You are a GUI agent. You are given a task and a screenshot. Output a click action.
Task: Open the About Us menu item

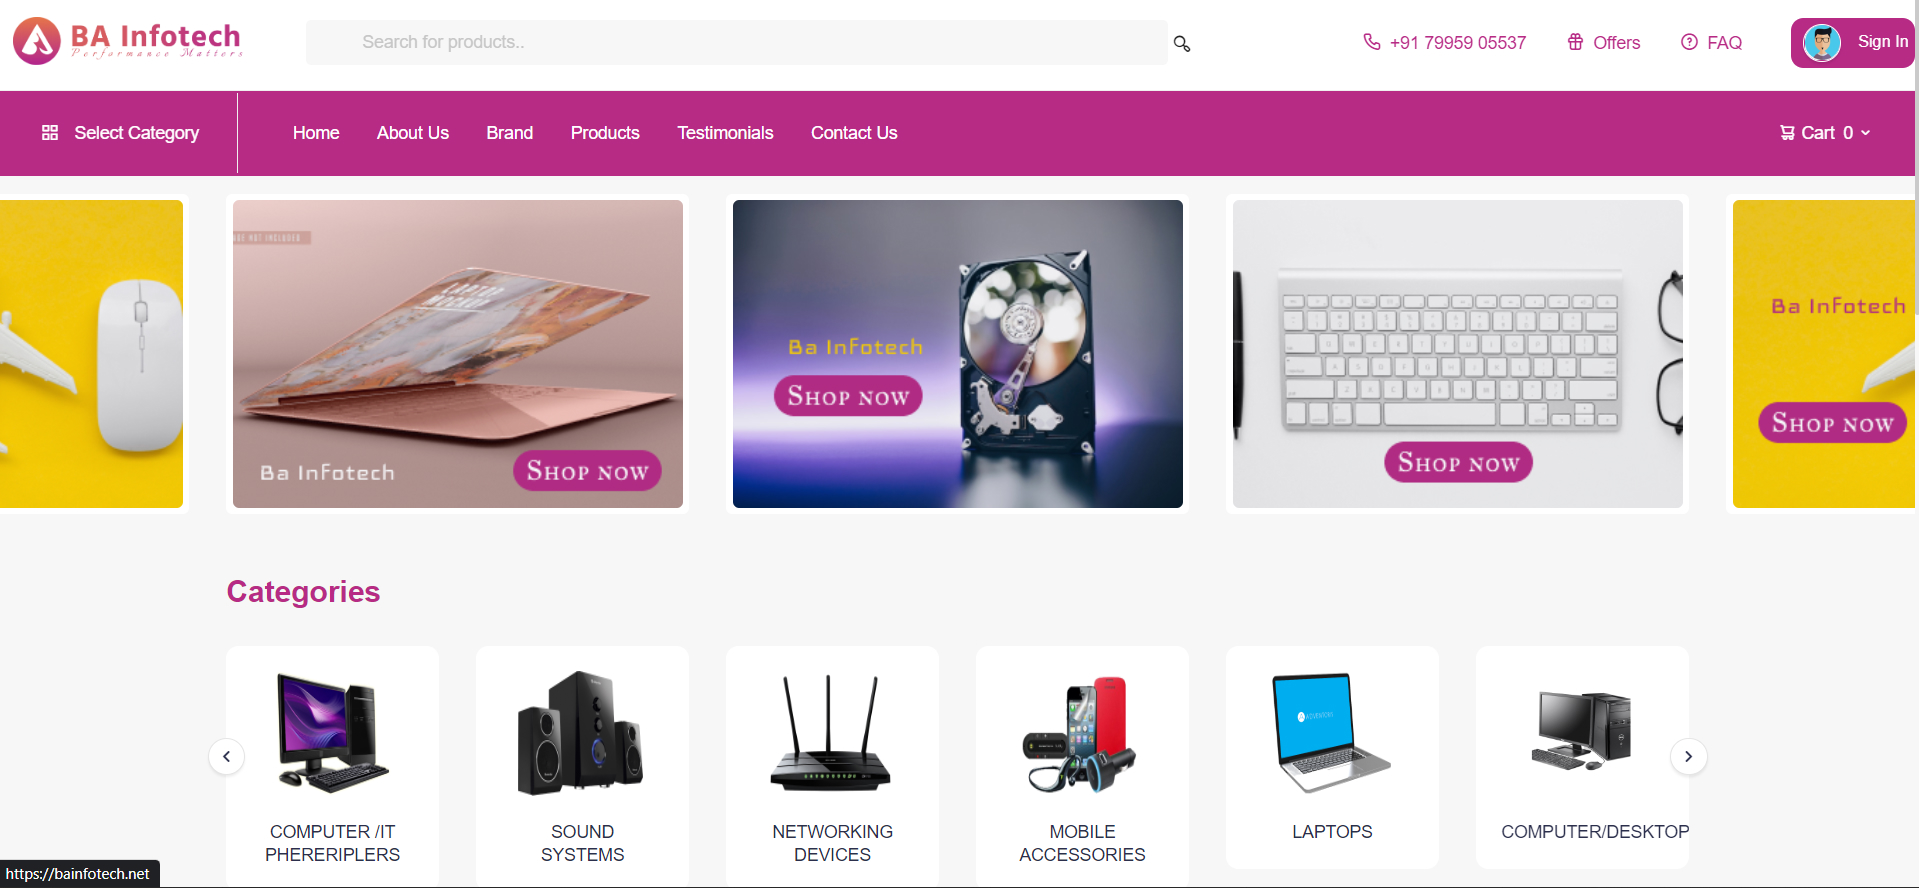tap(413, 133)
